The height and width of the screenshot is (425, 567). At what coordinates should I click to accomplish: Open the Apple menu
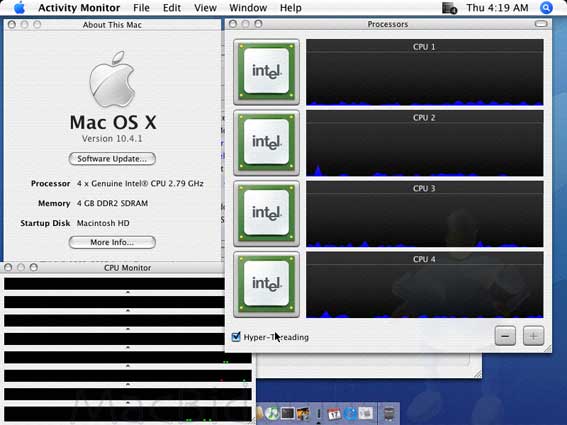(19, 8)
